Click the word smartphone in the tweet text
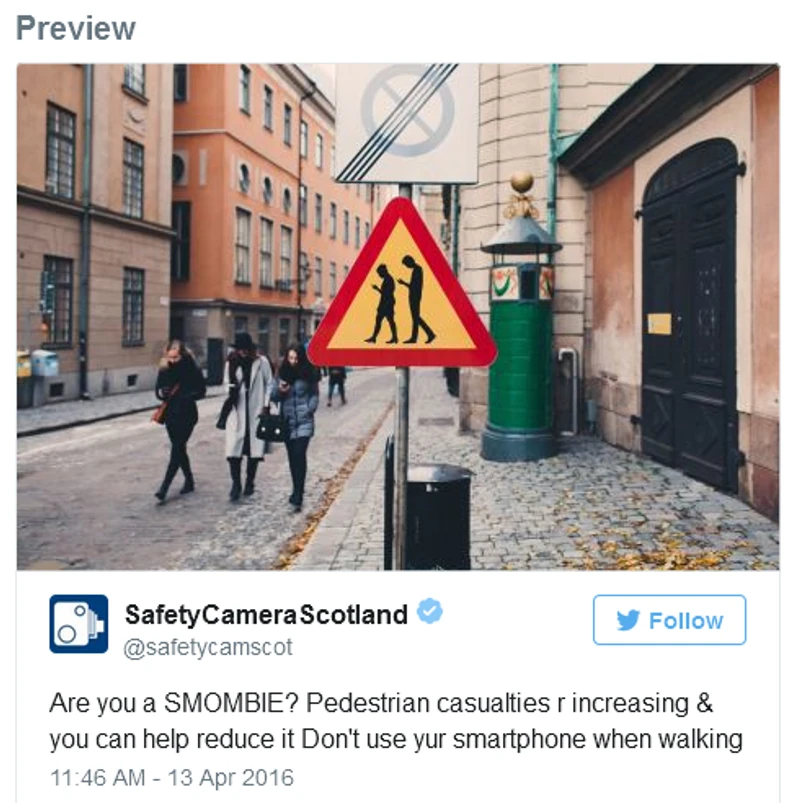The image size is (790, 803). [x=519, y=739]
